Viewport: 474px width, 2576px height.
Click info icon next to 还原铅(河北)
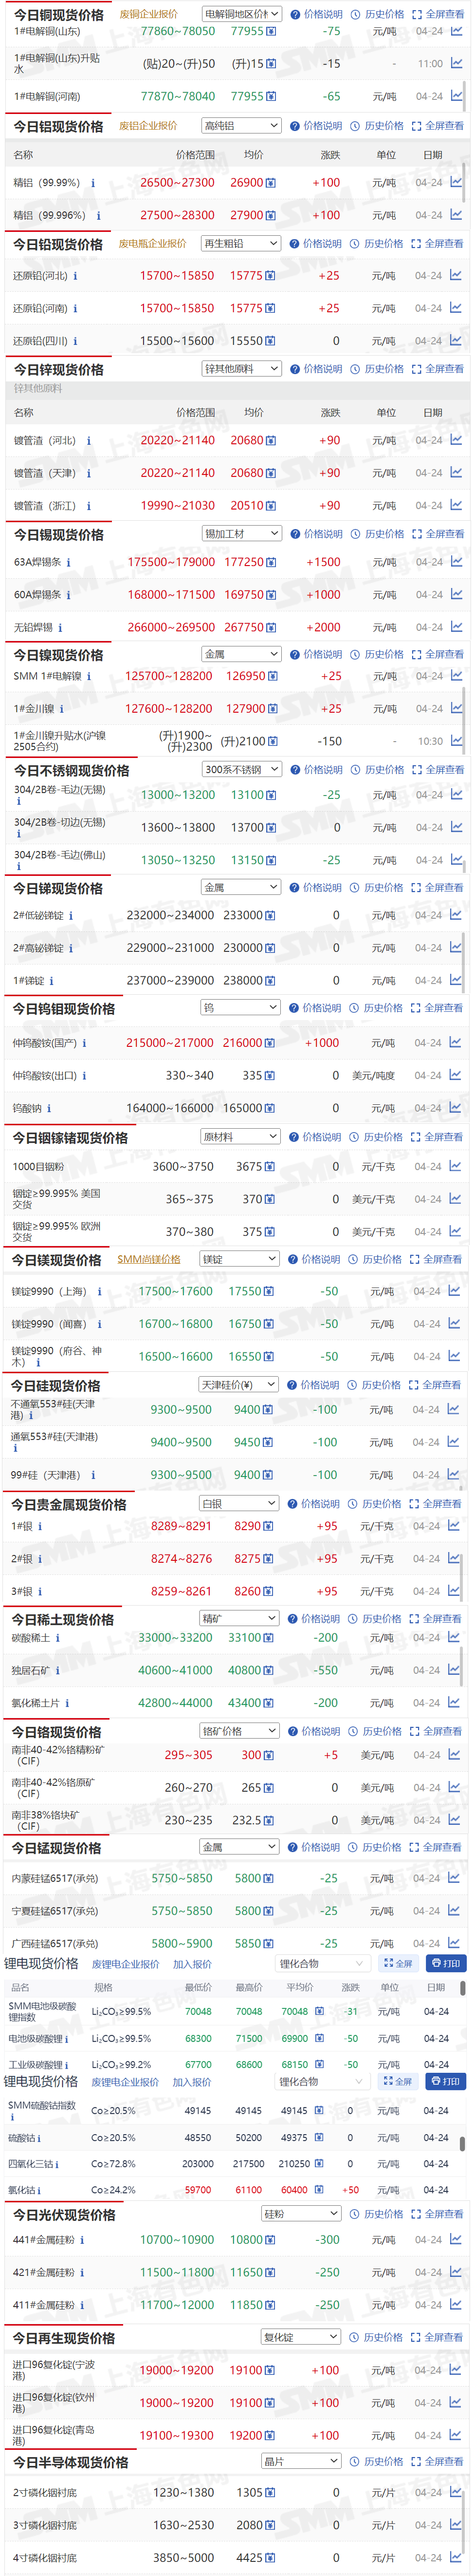75,276
